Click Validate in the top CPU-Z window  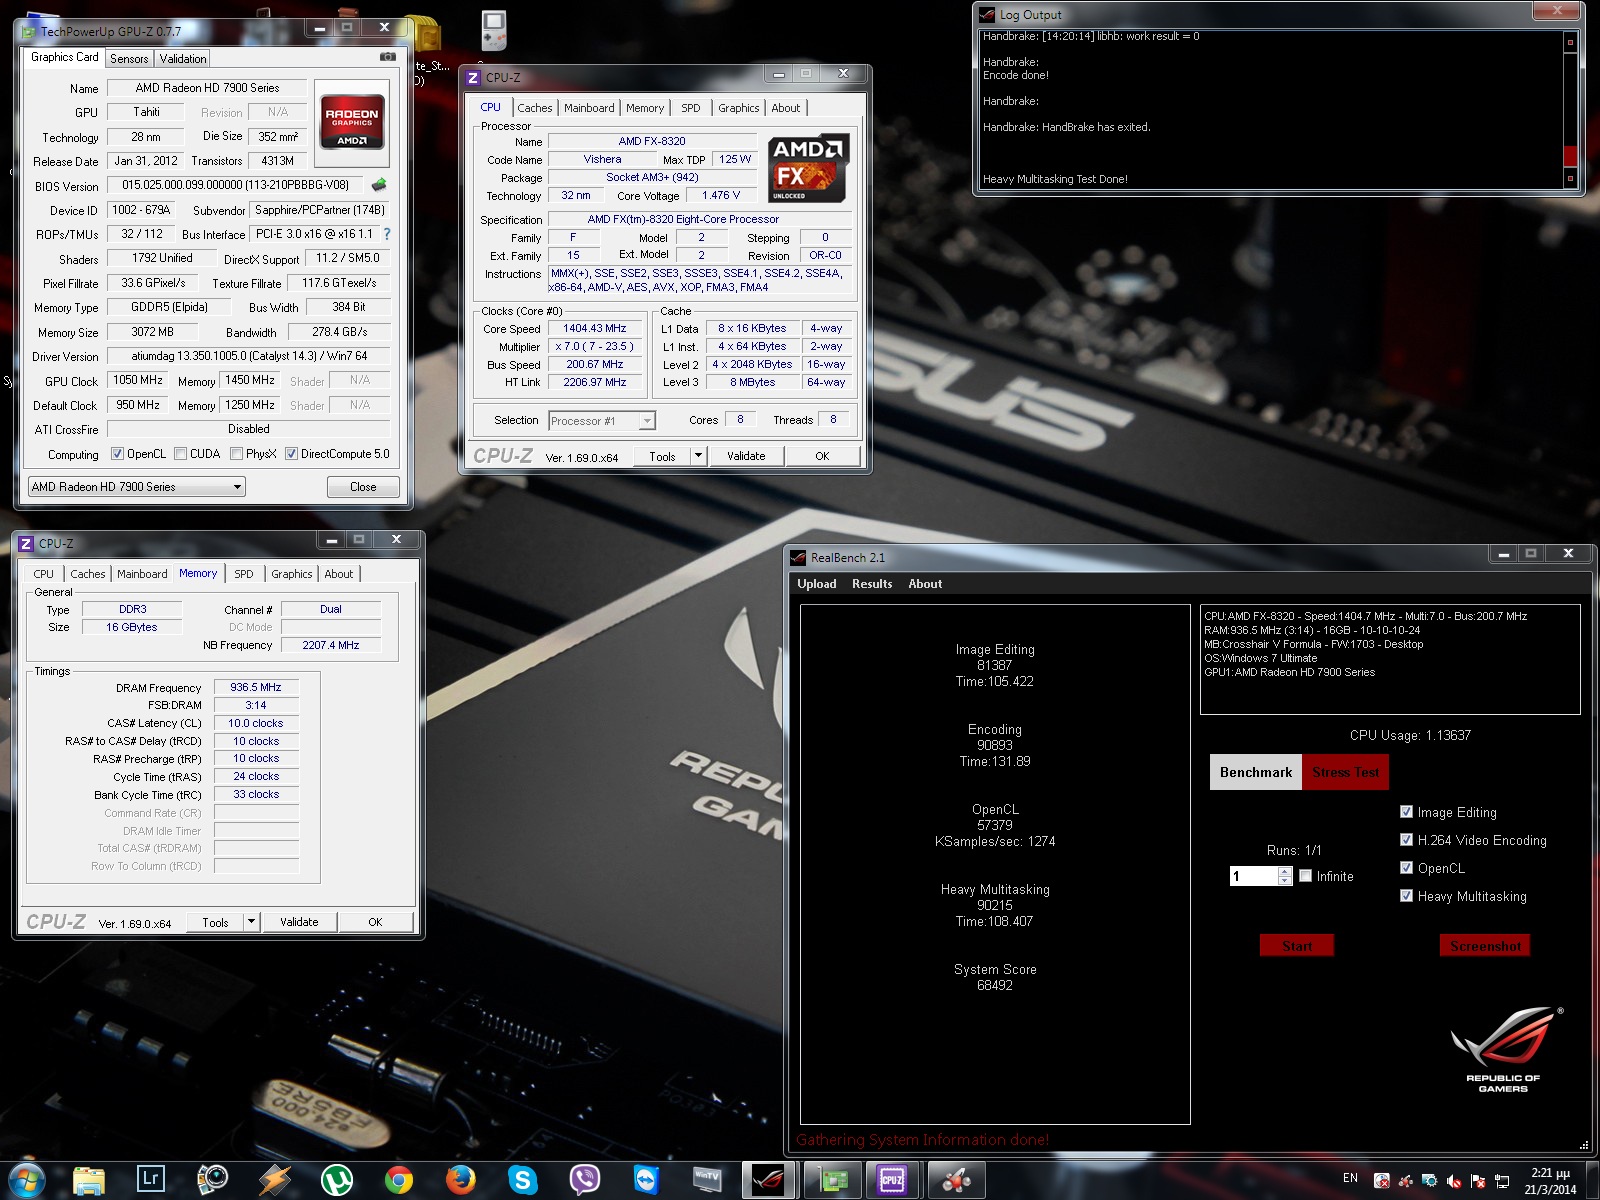746,456
